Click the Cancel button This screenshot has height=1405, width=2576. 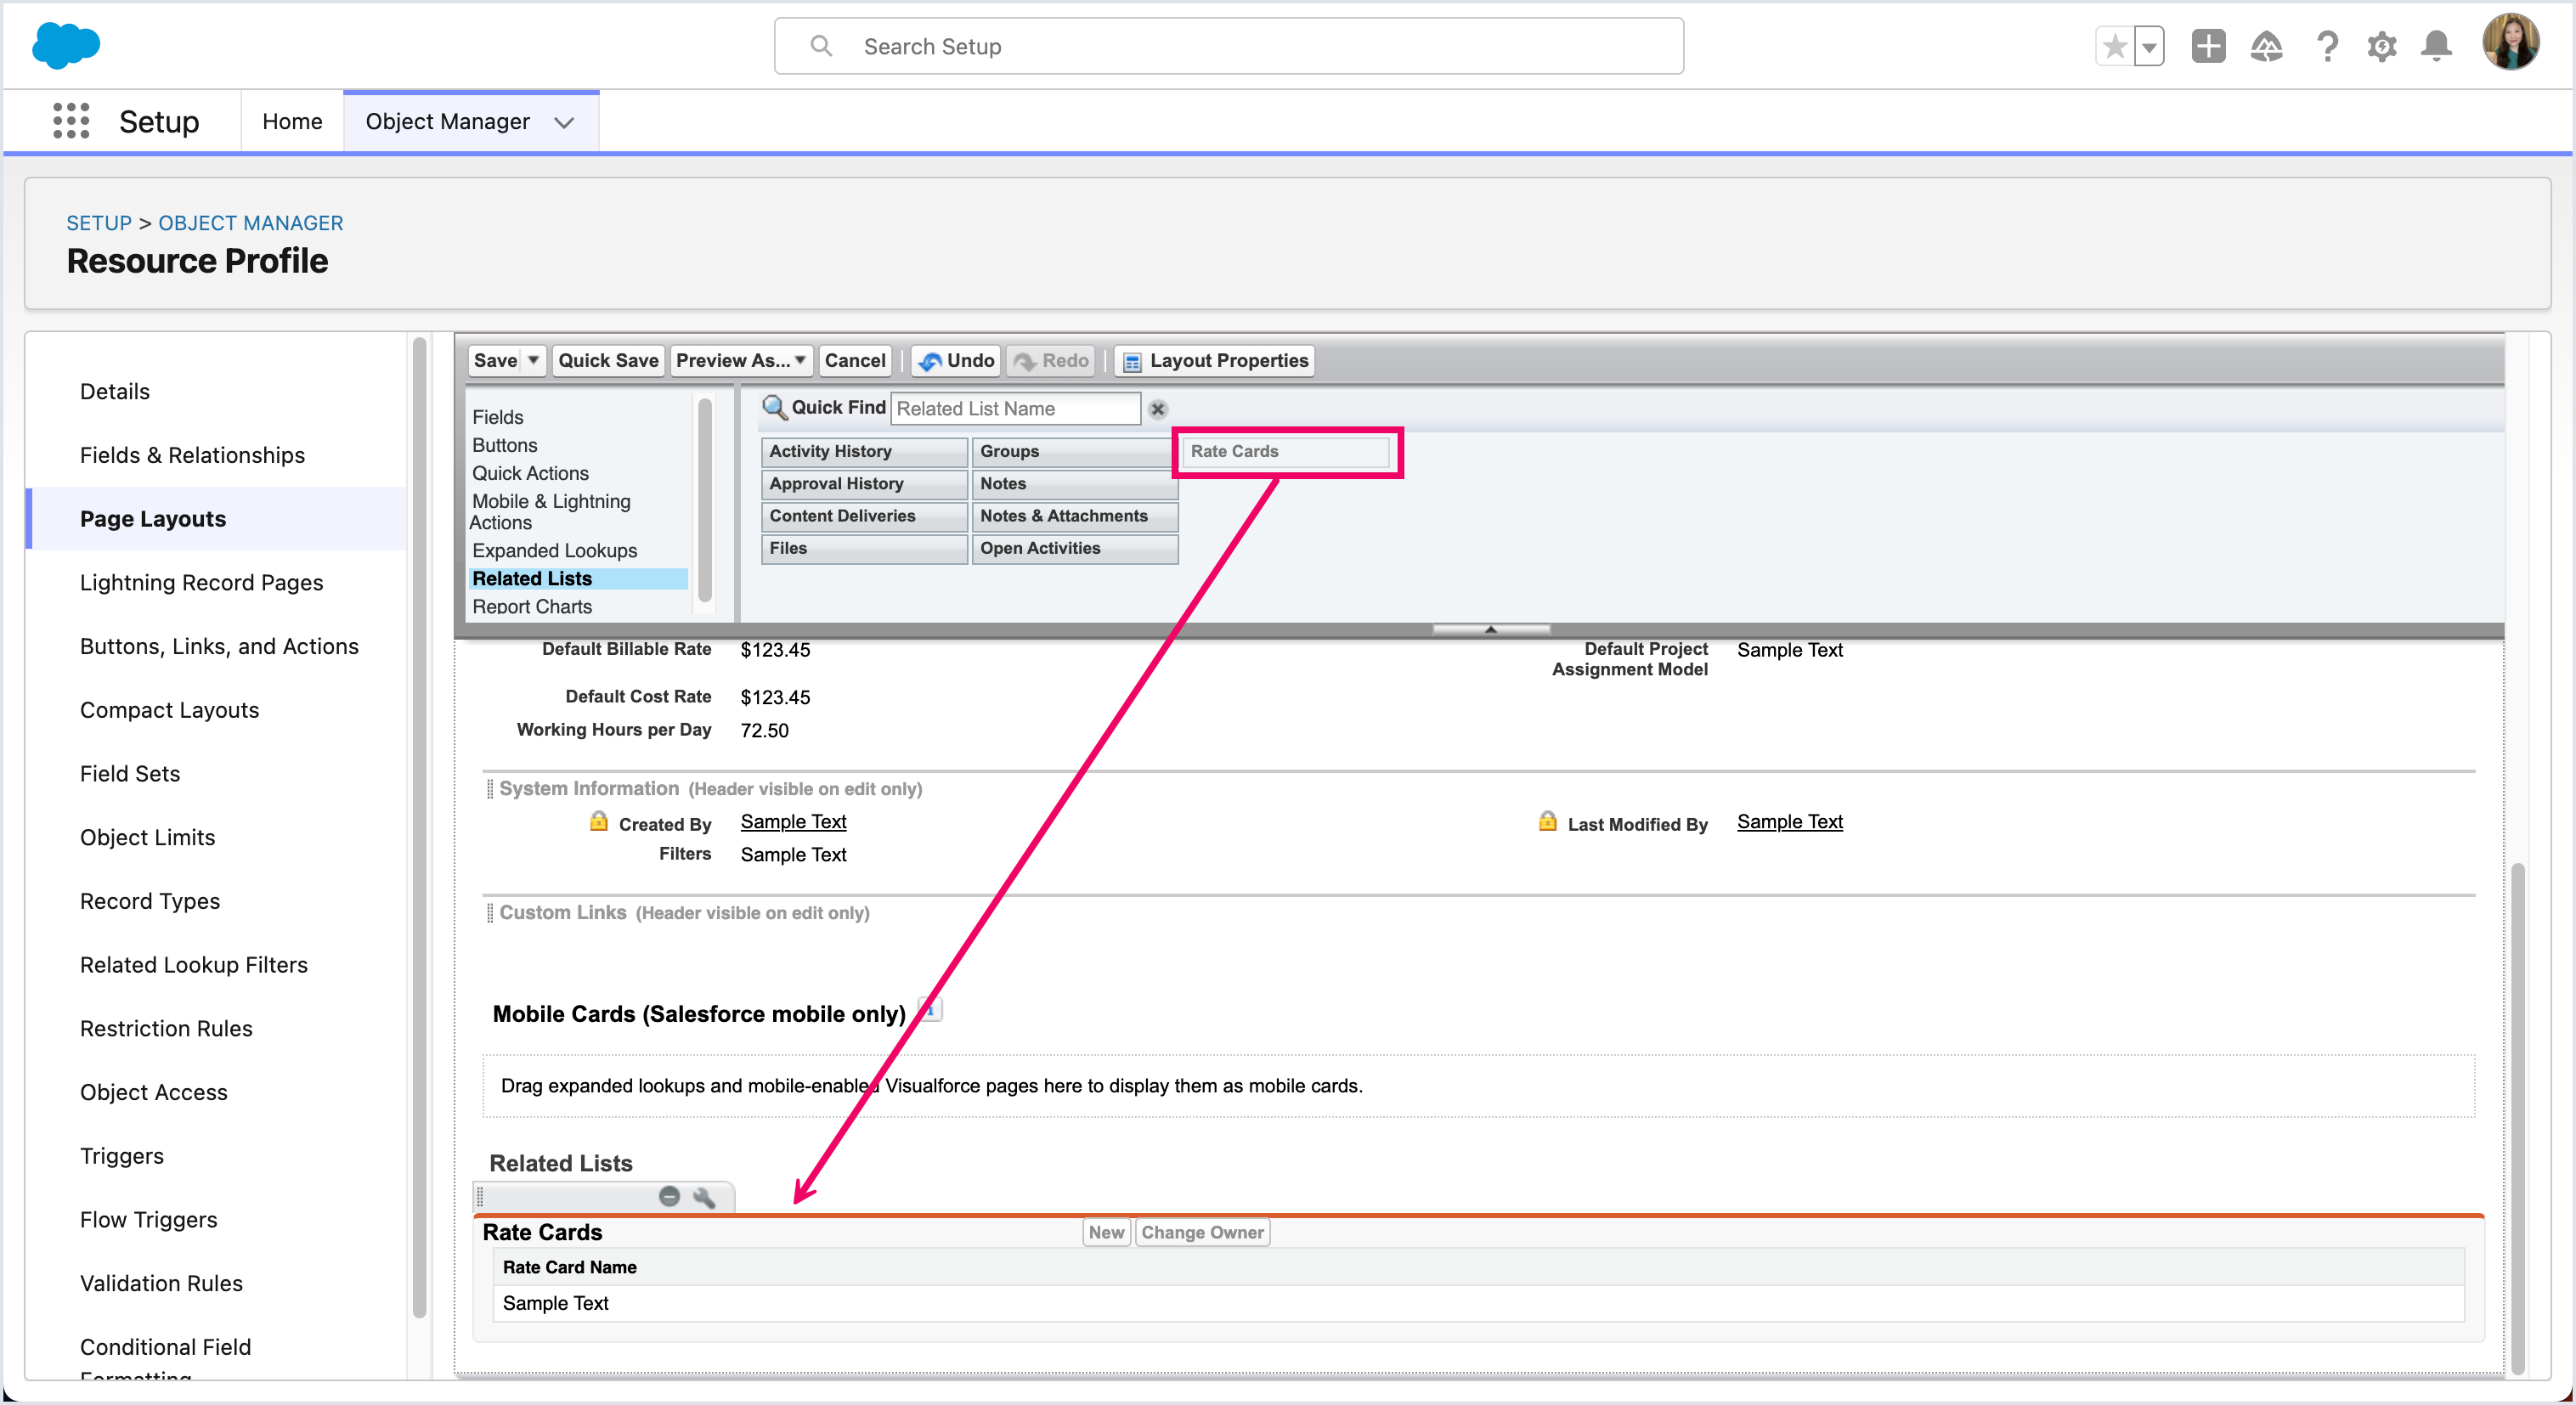tap(855, 360)
